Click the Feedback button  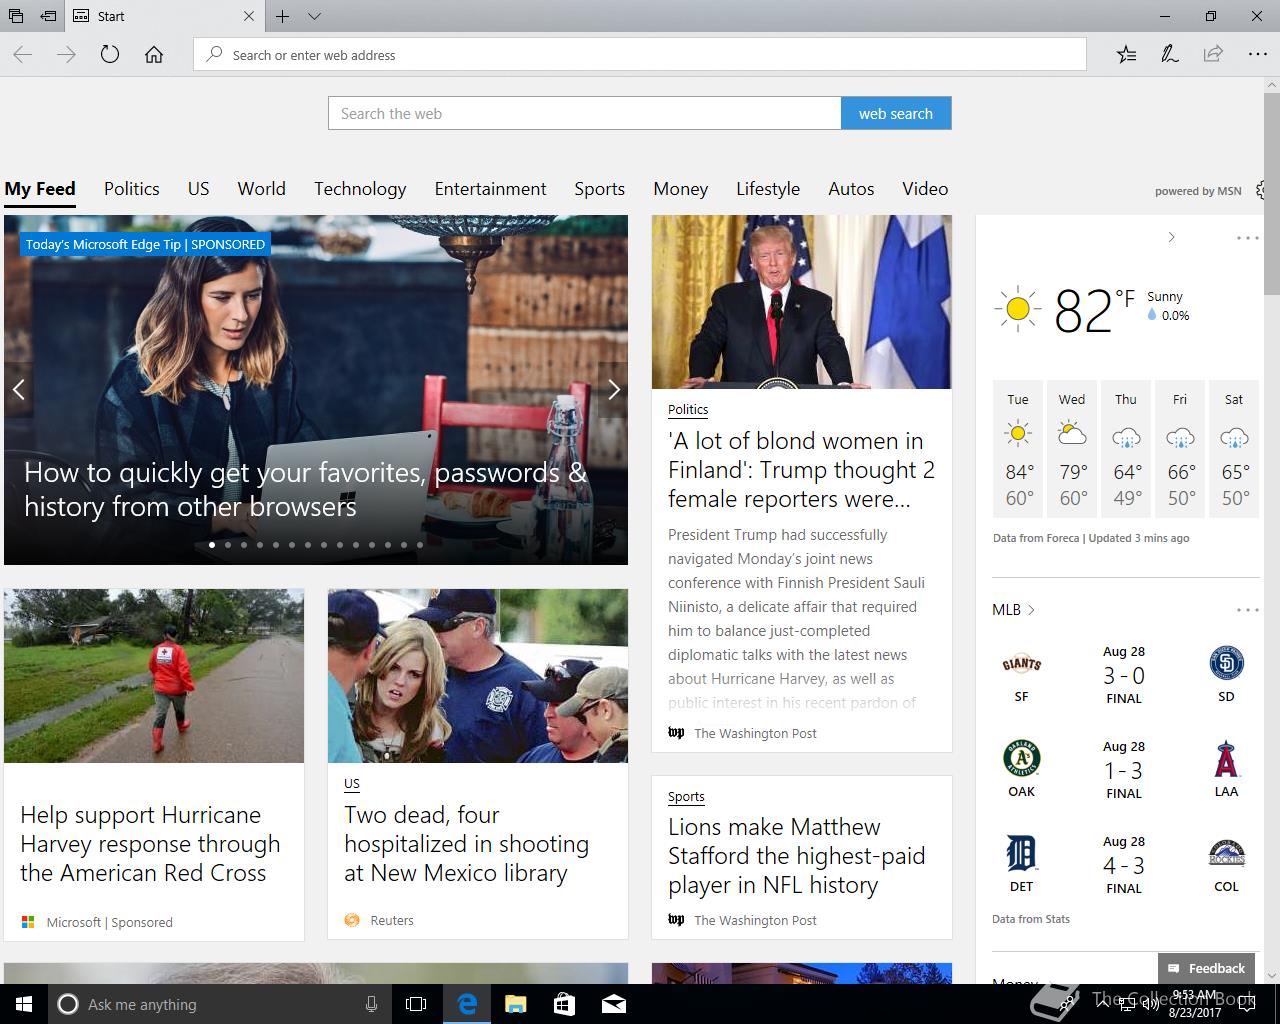tap(1206, 968)
